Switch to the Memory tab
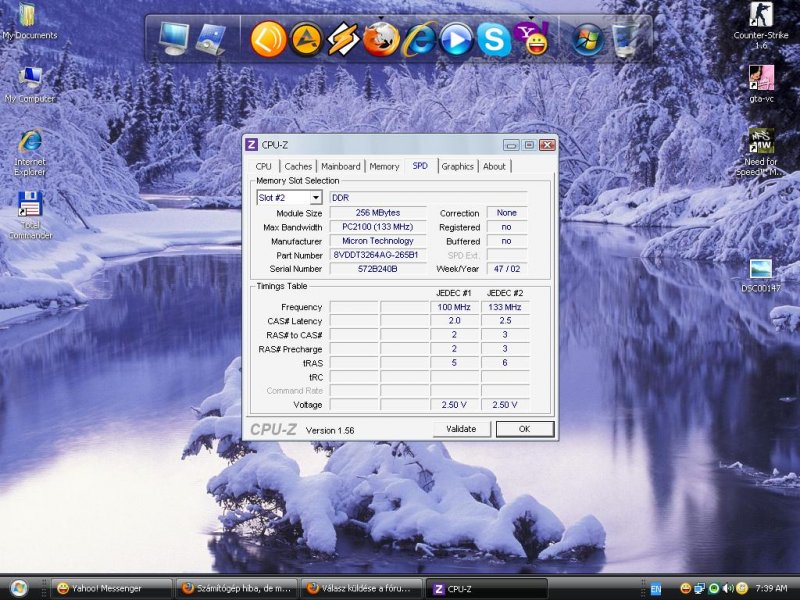The width and height of the screenshot is (800, 600). [384, 166]
